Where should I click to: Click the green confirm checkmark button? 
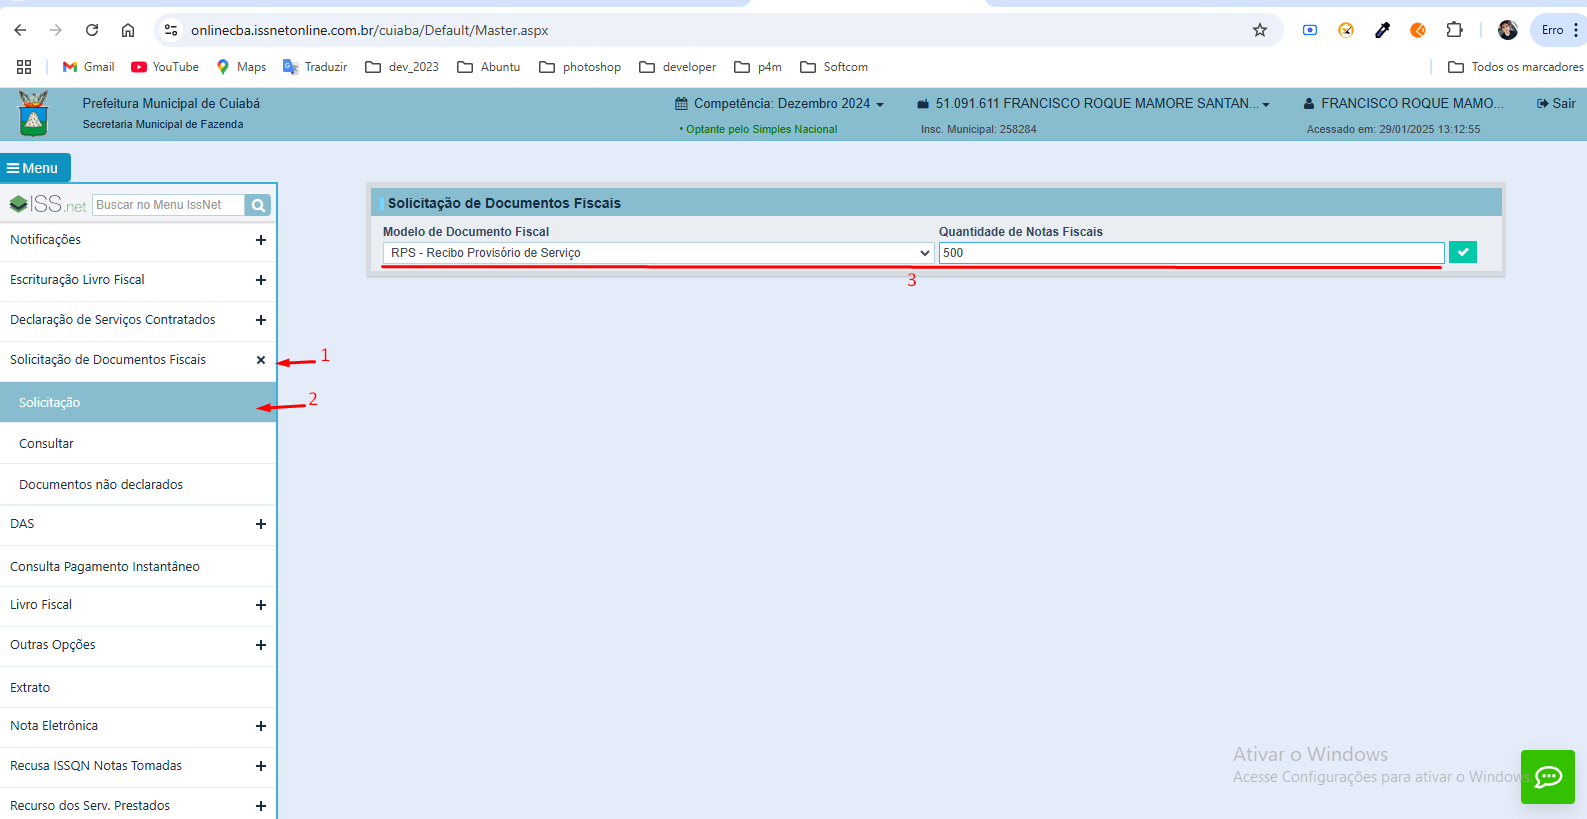[1462, 253]
